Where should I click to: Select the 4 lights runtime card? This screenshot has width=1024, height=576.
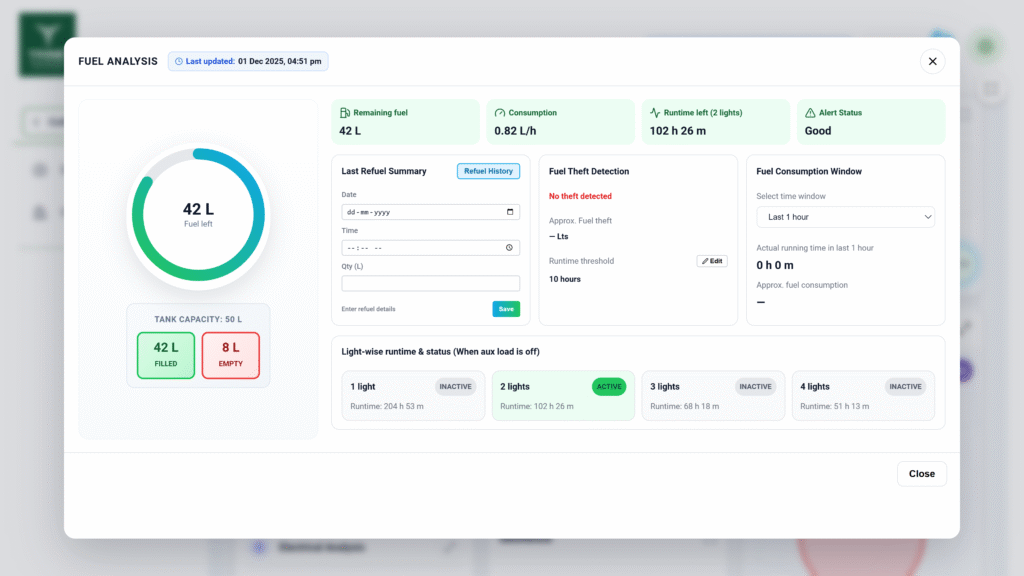[863, 396]
